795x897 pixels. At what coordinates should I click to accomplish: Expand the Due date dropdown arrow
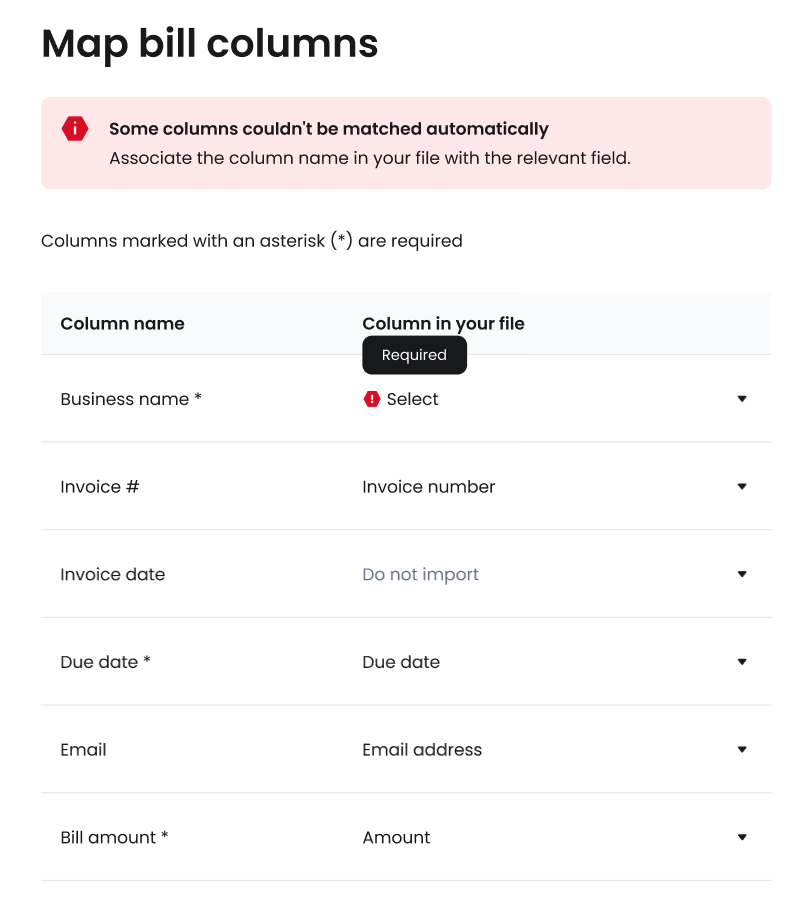[x=742, y=662]
